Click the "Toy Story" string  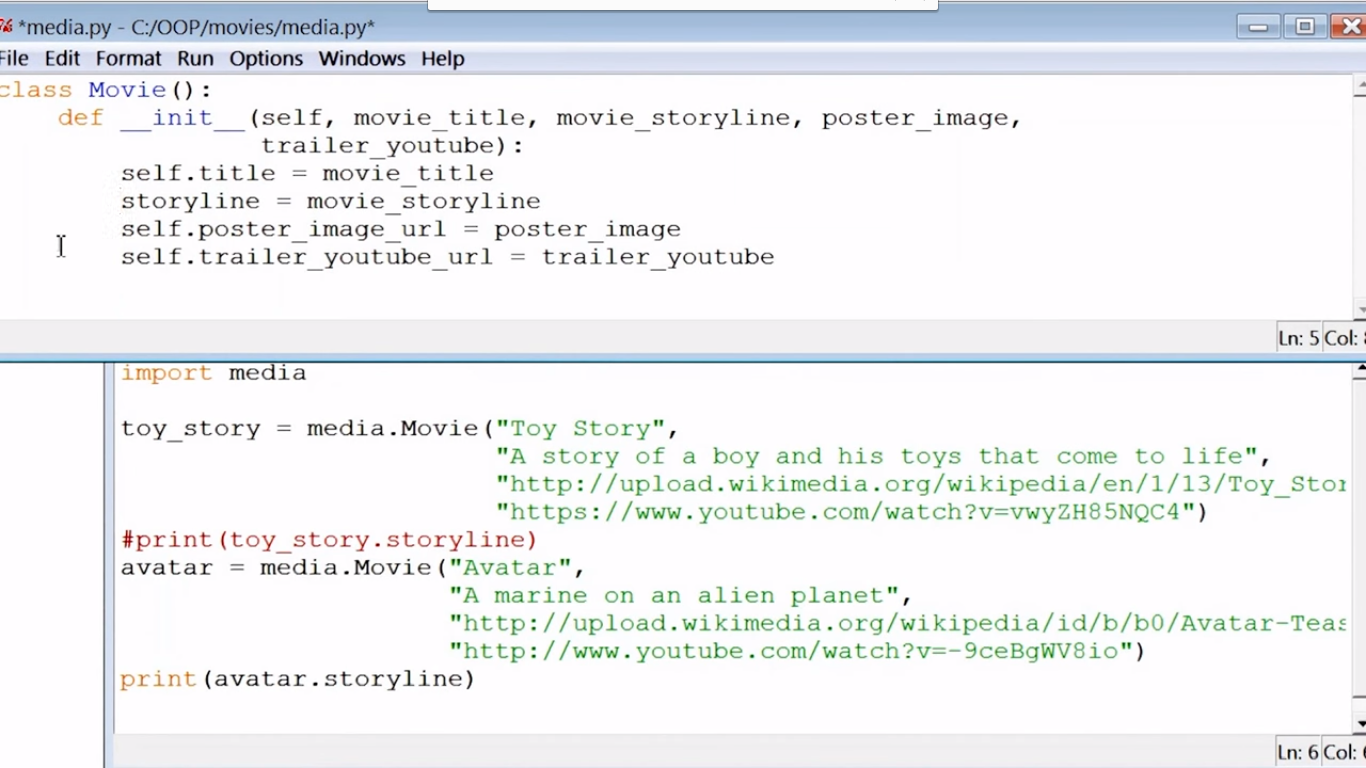pos(580,429)
